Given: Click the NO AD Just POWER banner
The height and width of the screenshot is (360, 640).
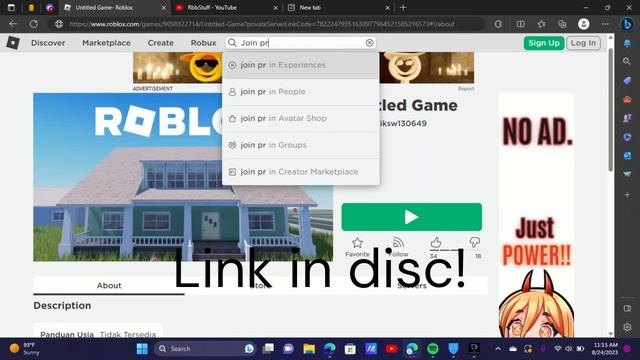Looking at the screenshot, I should 536,215.
